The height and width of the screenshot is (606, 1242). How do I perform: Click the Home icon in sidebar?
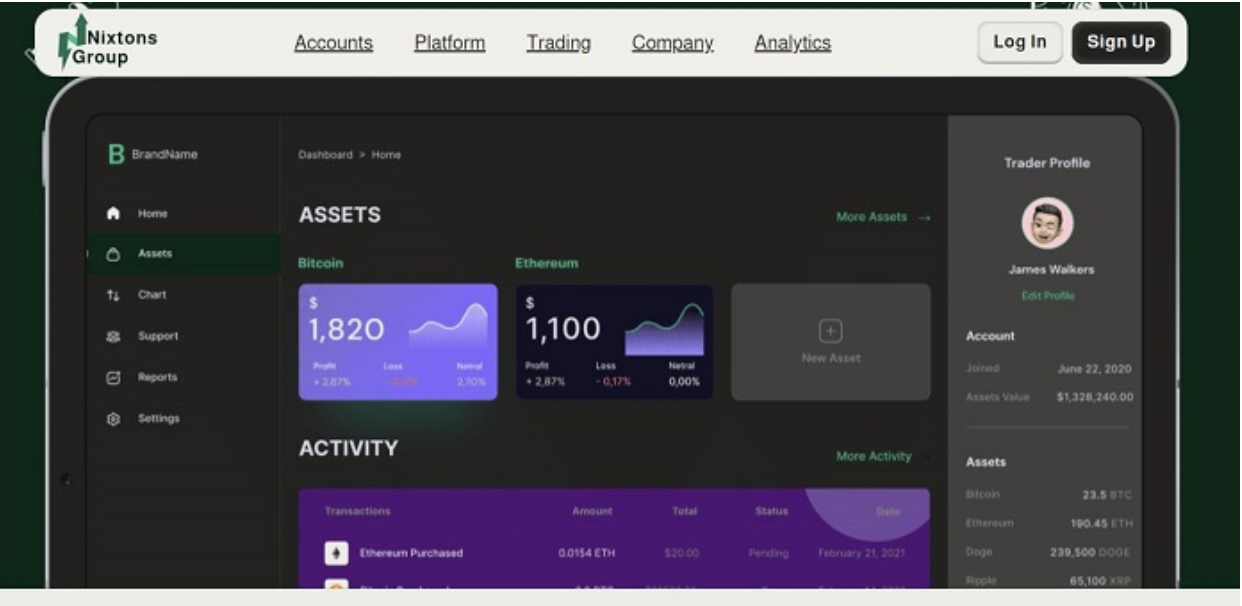click(114, 214)
